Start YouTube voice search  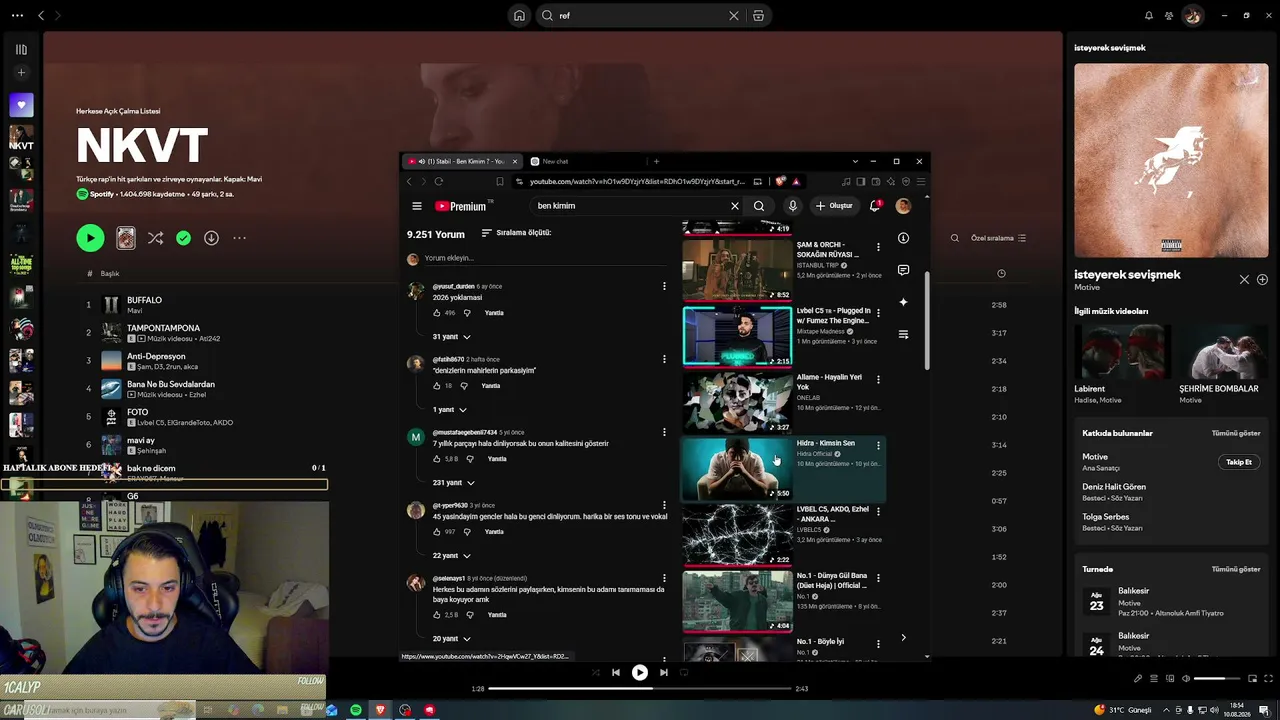coord(792,206)
